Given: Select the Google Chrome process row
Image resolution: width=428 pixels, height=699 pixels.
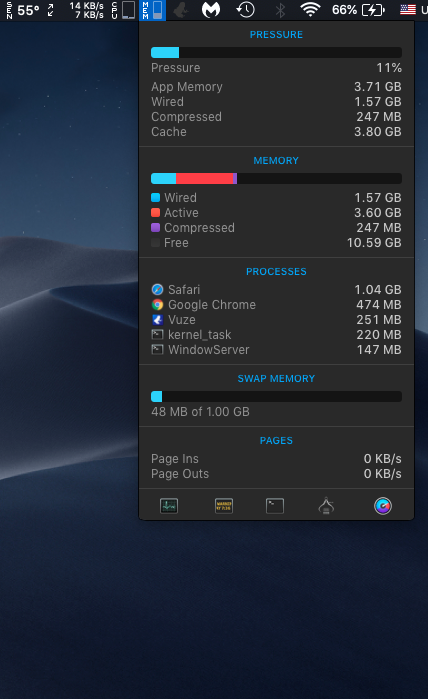Looking at the screenshot, I should (276, 305).
